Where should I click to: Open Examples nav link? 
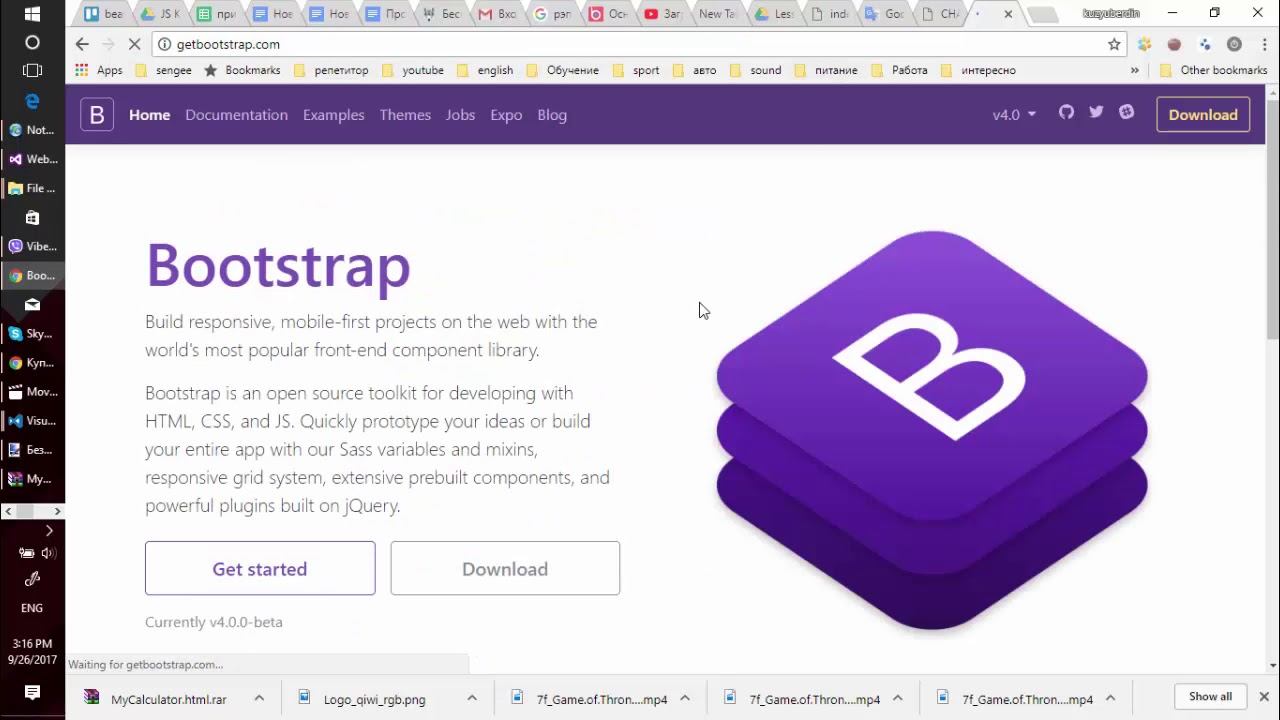coord(334,115)
